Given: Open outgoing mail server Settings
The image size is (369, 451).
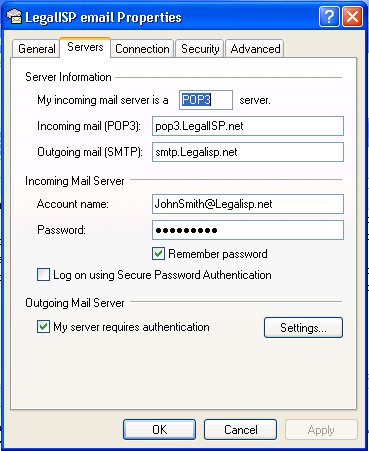Looking at the screenshot, I should [303, 328].
